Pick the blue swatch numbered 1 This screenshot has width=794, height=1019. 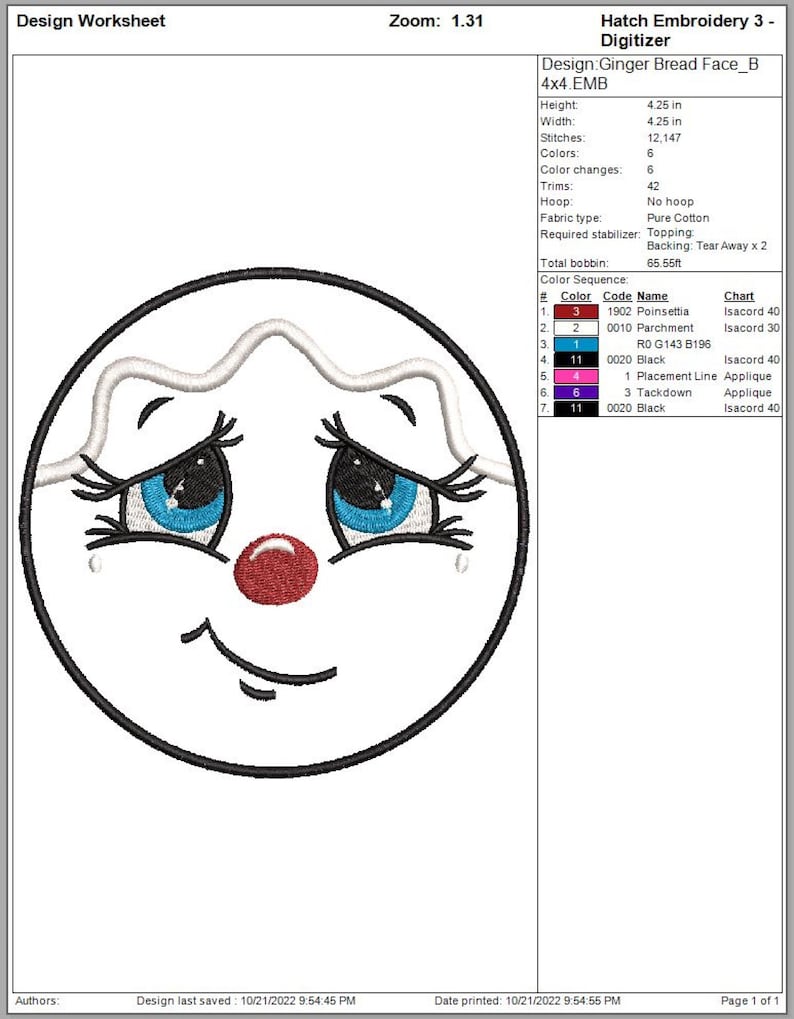click(576, 344)
